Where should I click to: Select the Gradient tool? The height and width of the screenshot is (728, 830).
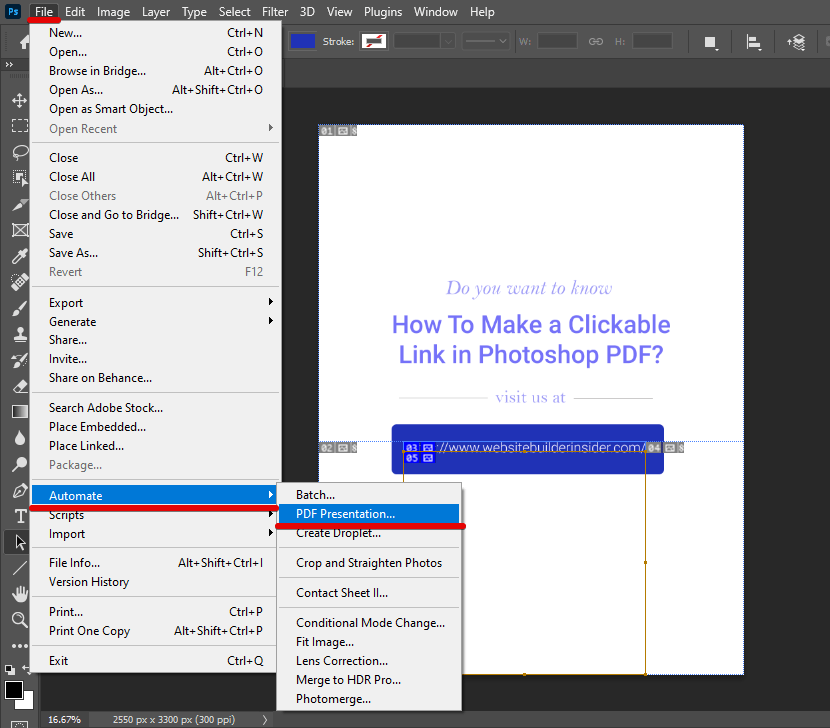18,410
